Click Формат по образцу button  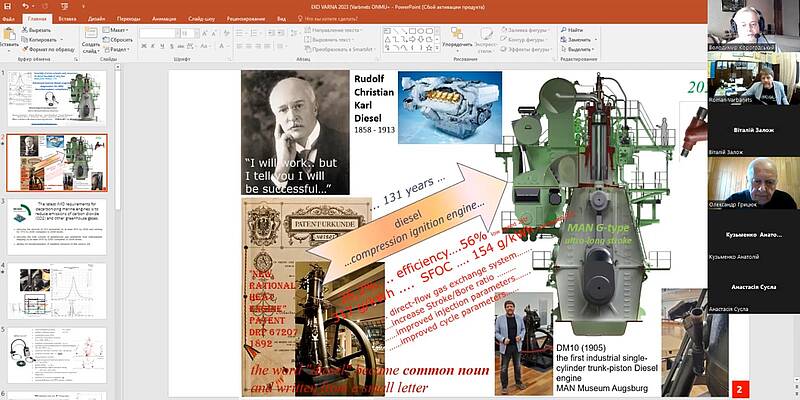coord(48,49)
